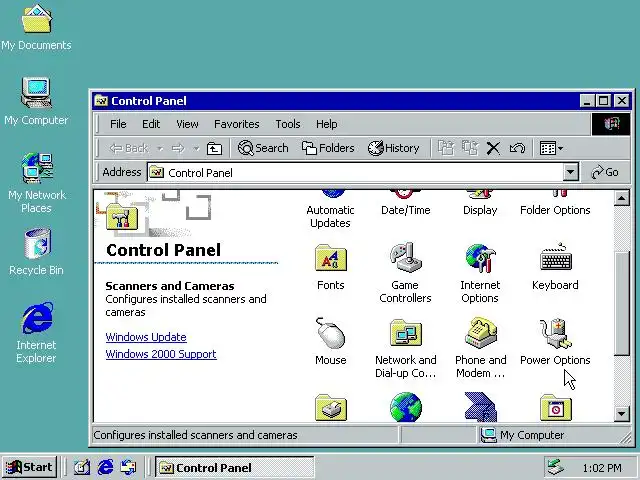The height and width of the screenshot is (480, 640).
Task: Click the Back button
Action: click(x=129, y=148)
